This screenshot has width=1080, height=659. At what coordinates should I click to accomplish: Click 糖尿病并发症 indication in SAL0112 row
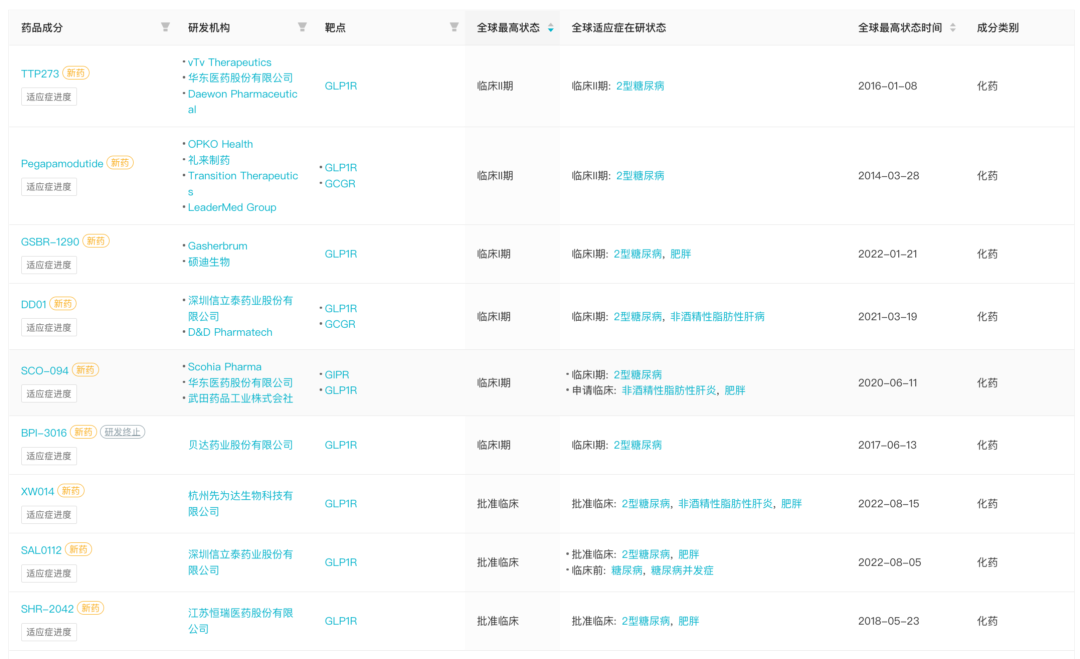point(682,570)
